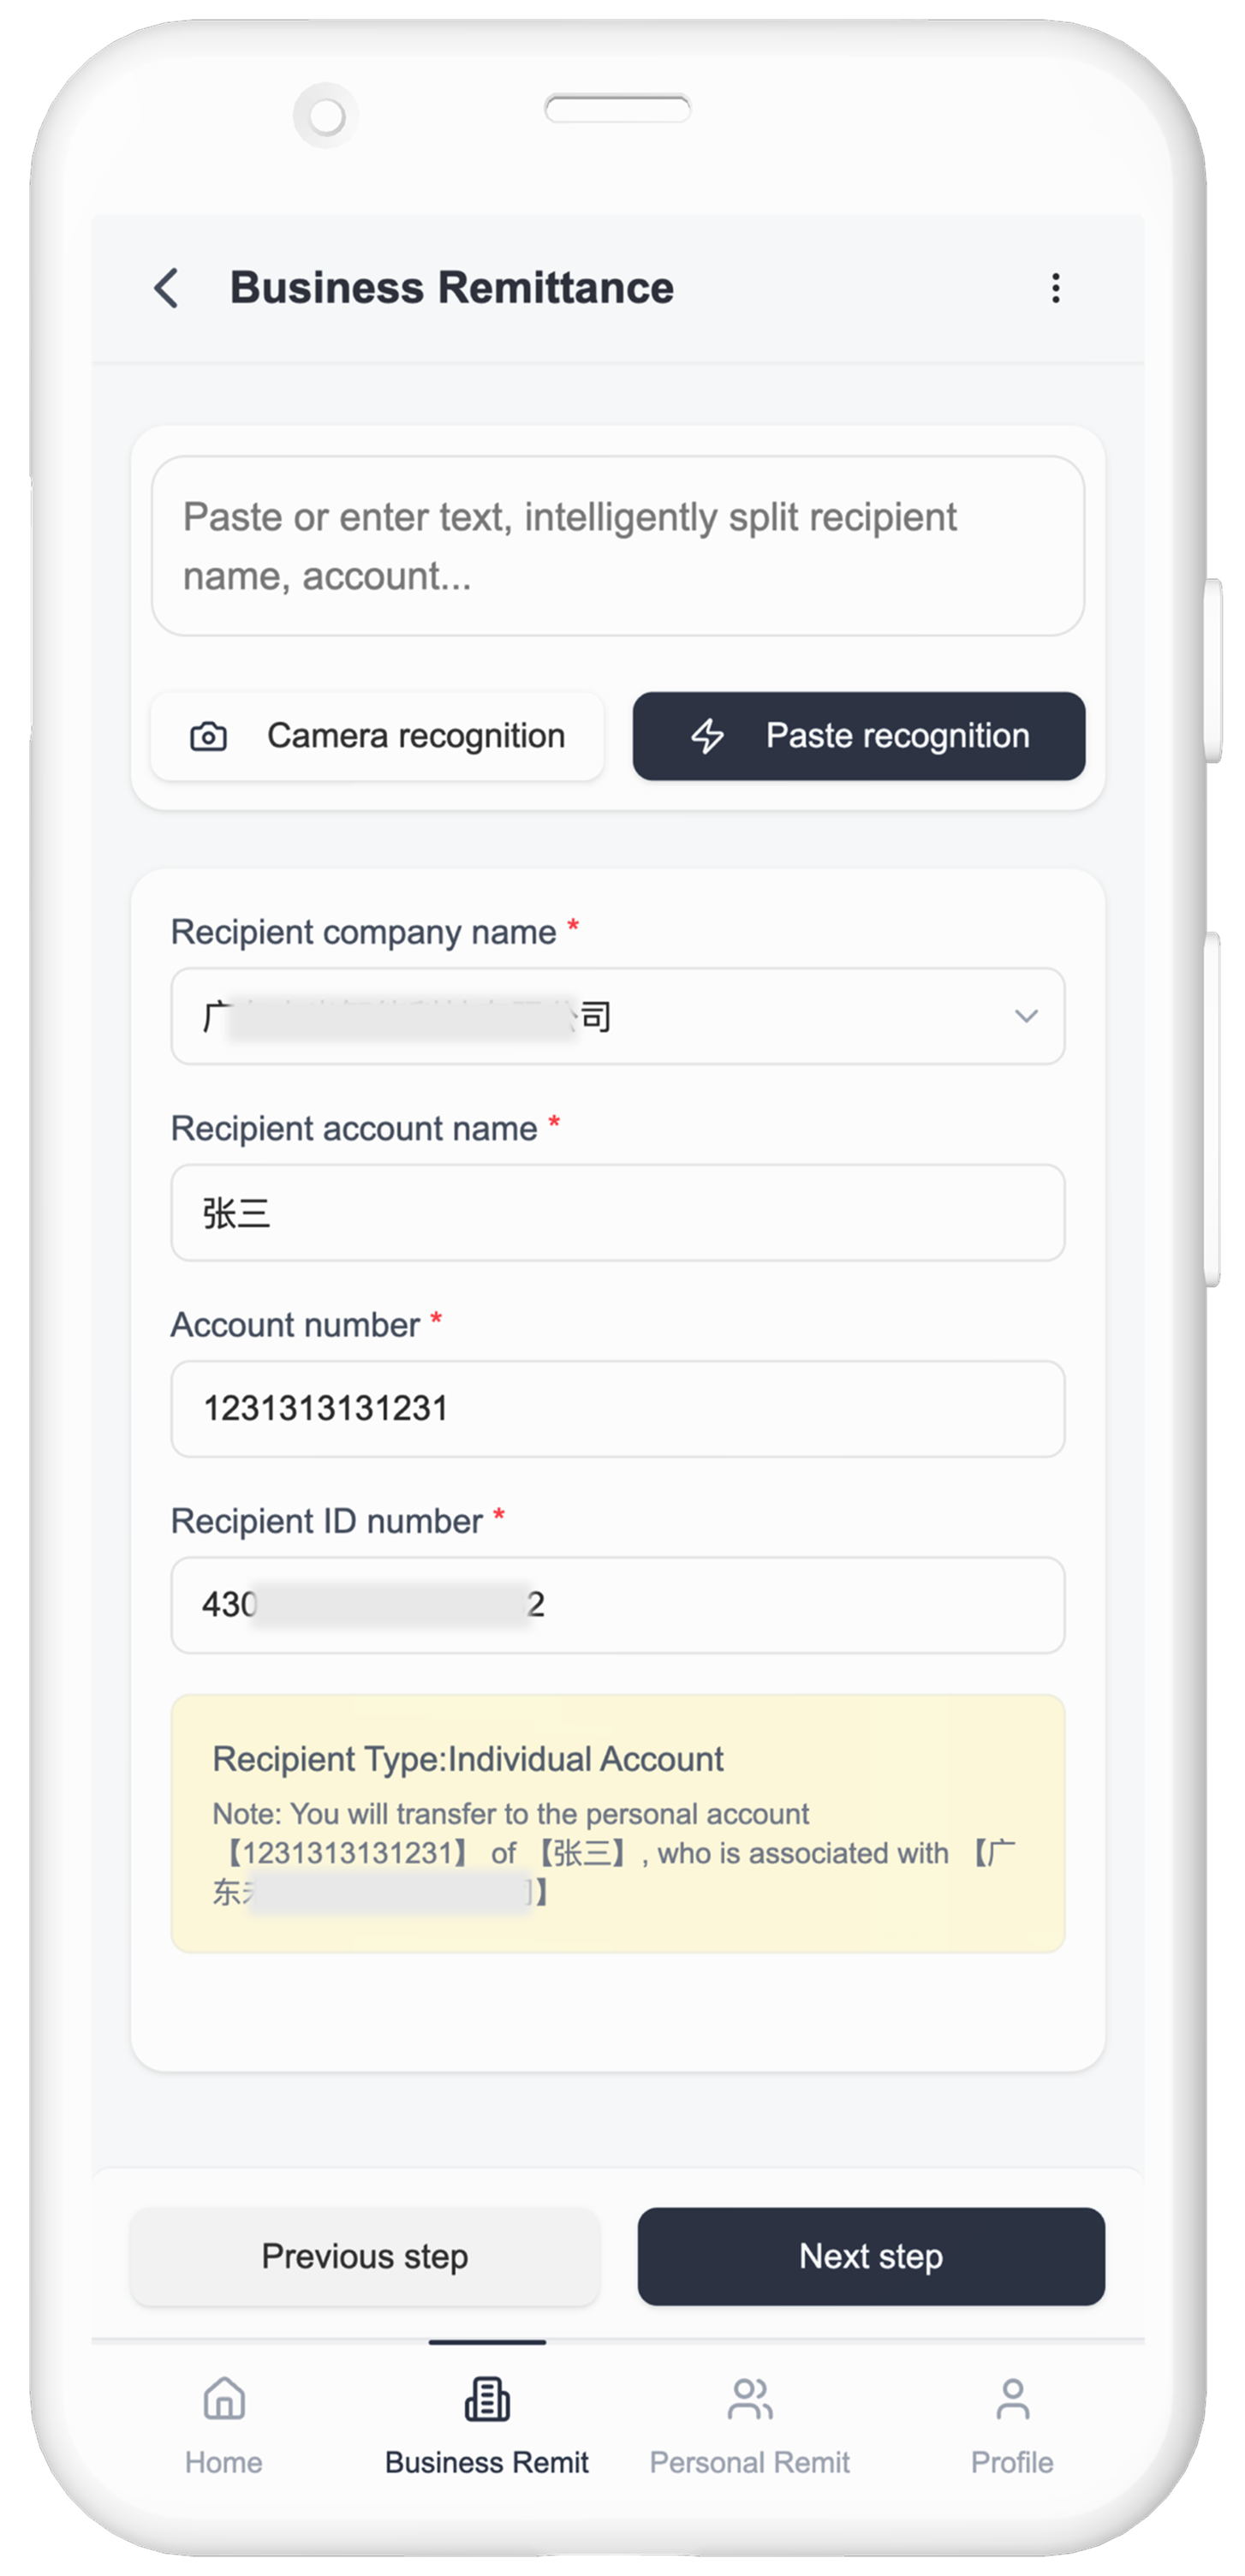Click the Account number input field
This screenshot has width=1245, height=2576.
tap(617, 1408)
